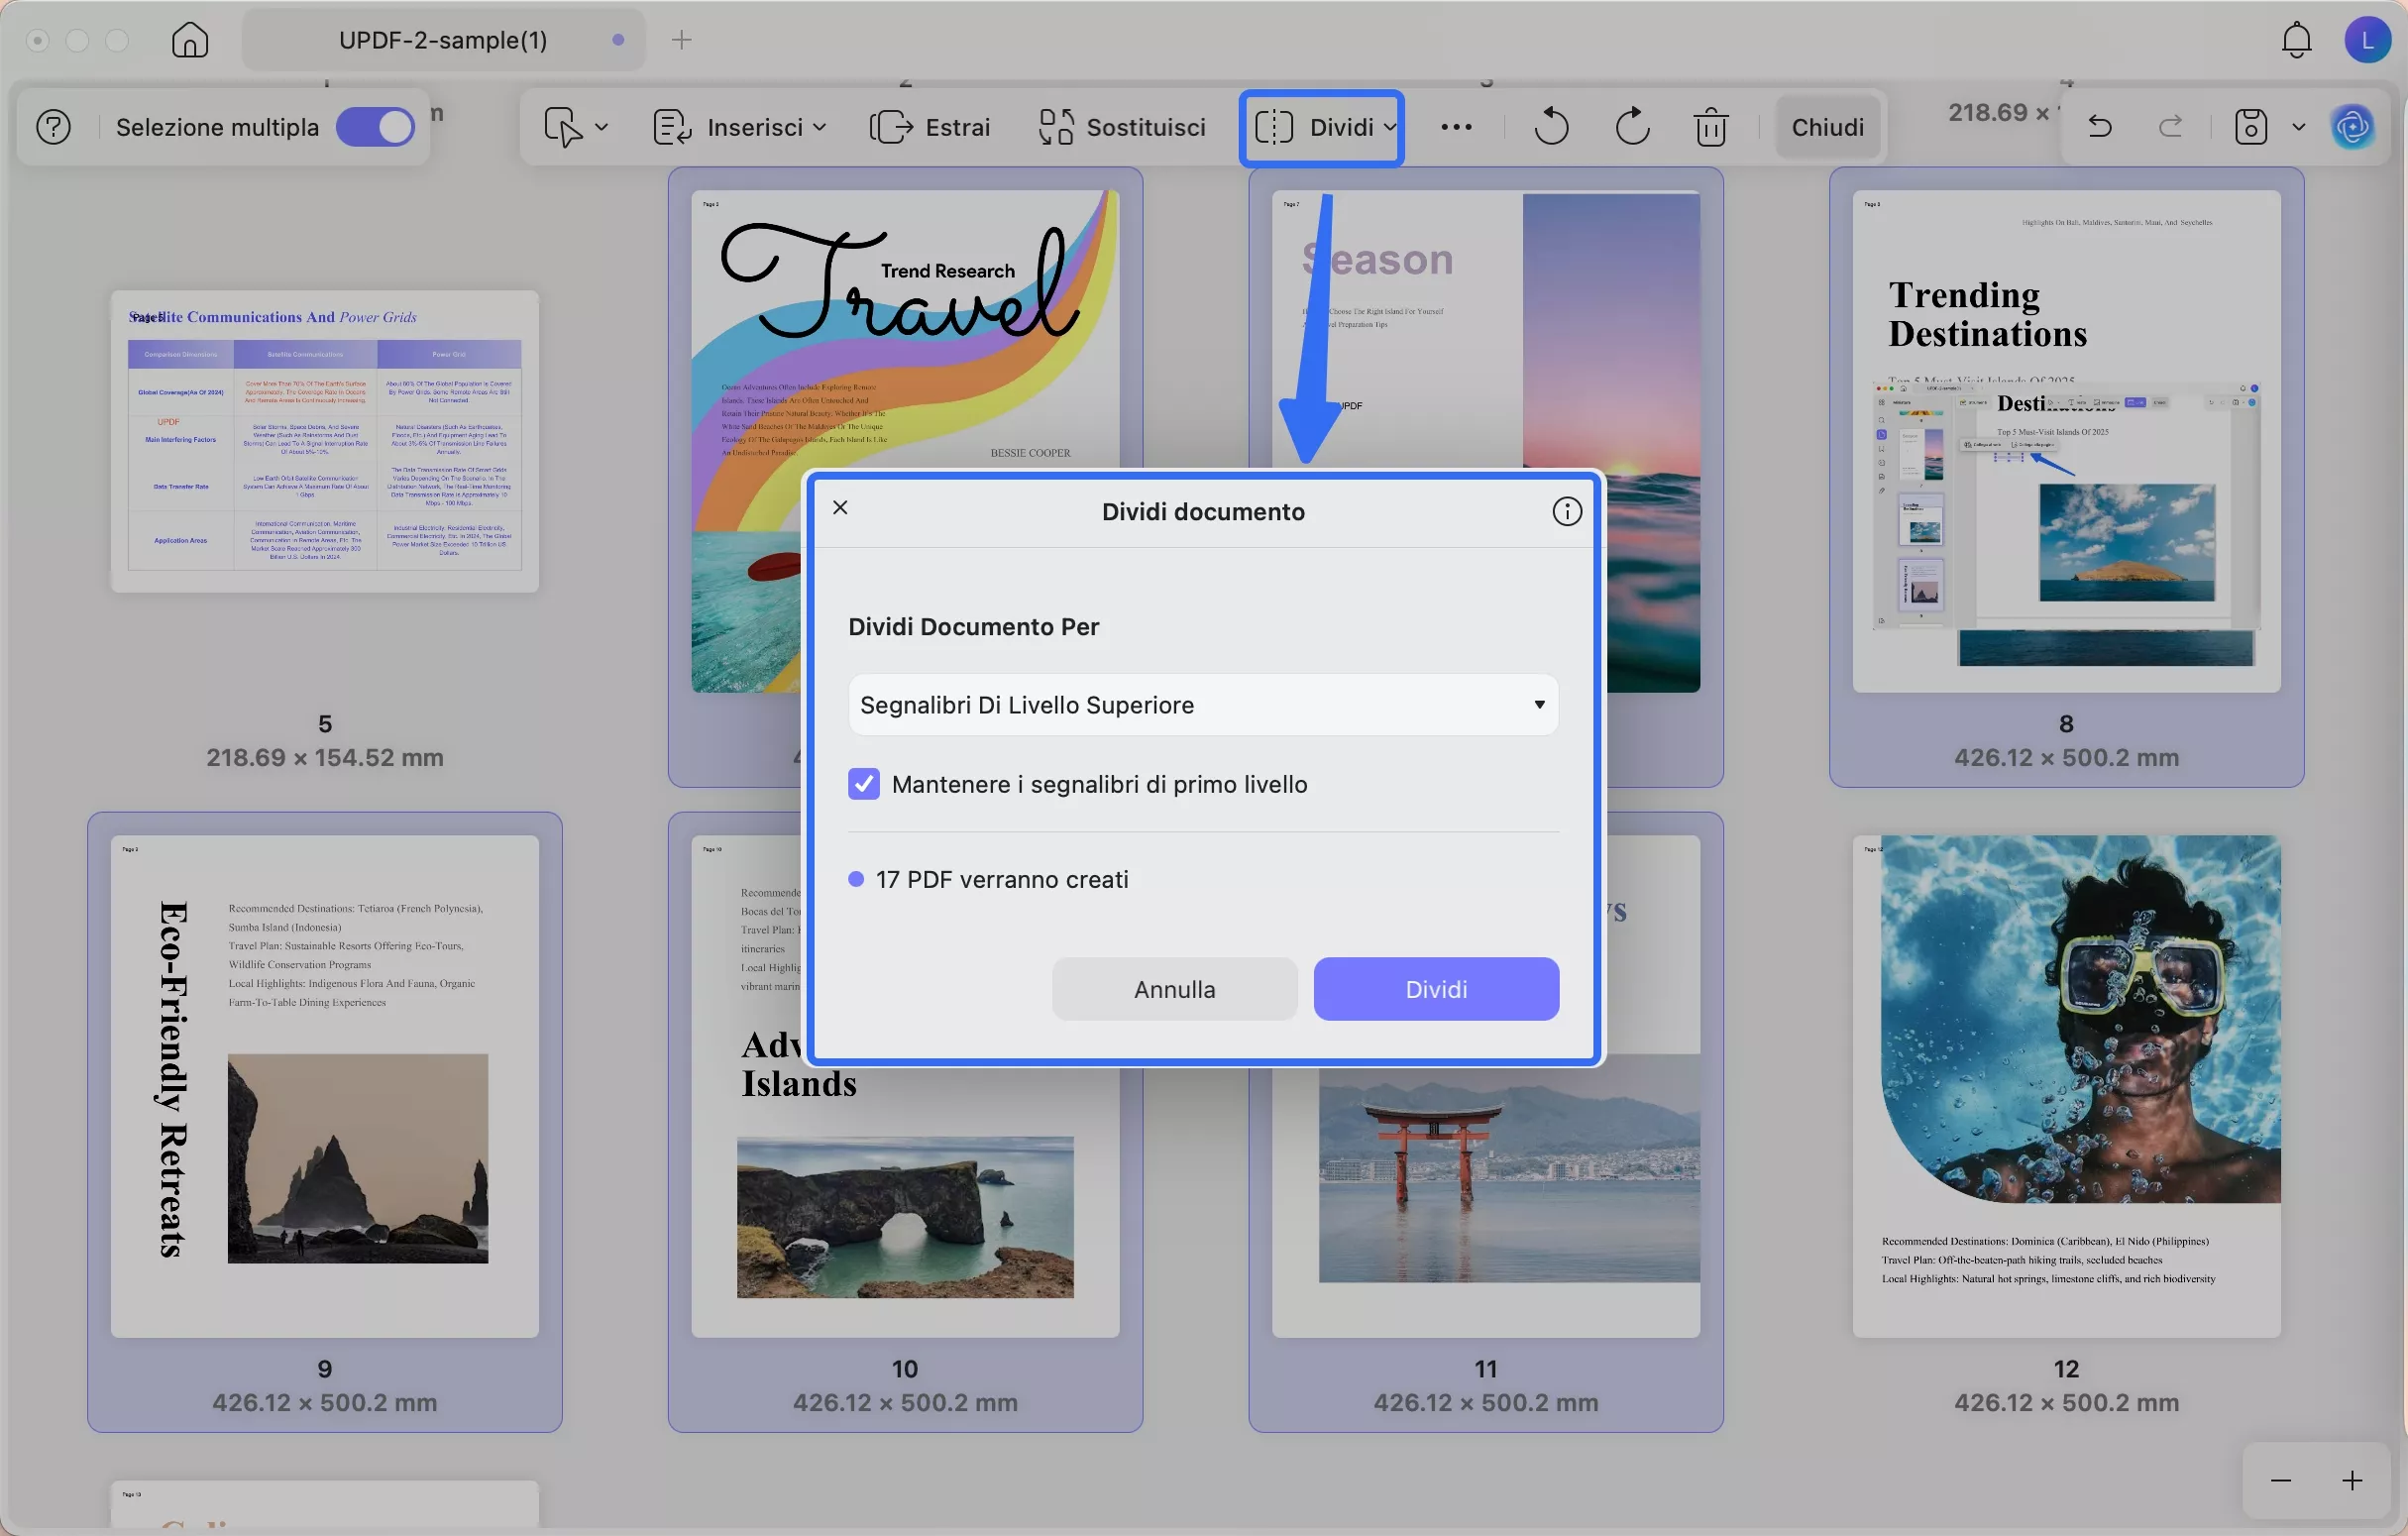Open the more options ellipsis menu
The height and width of the screenshot is (1536, 2408).
tap(1456, 127)
